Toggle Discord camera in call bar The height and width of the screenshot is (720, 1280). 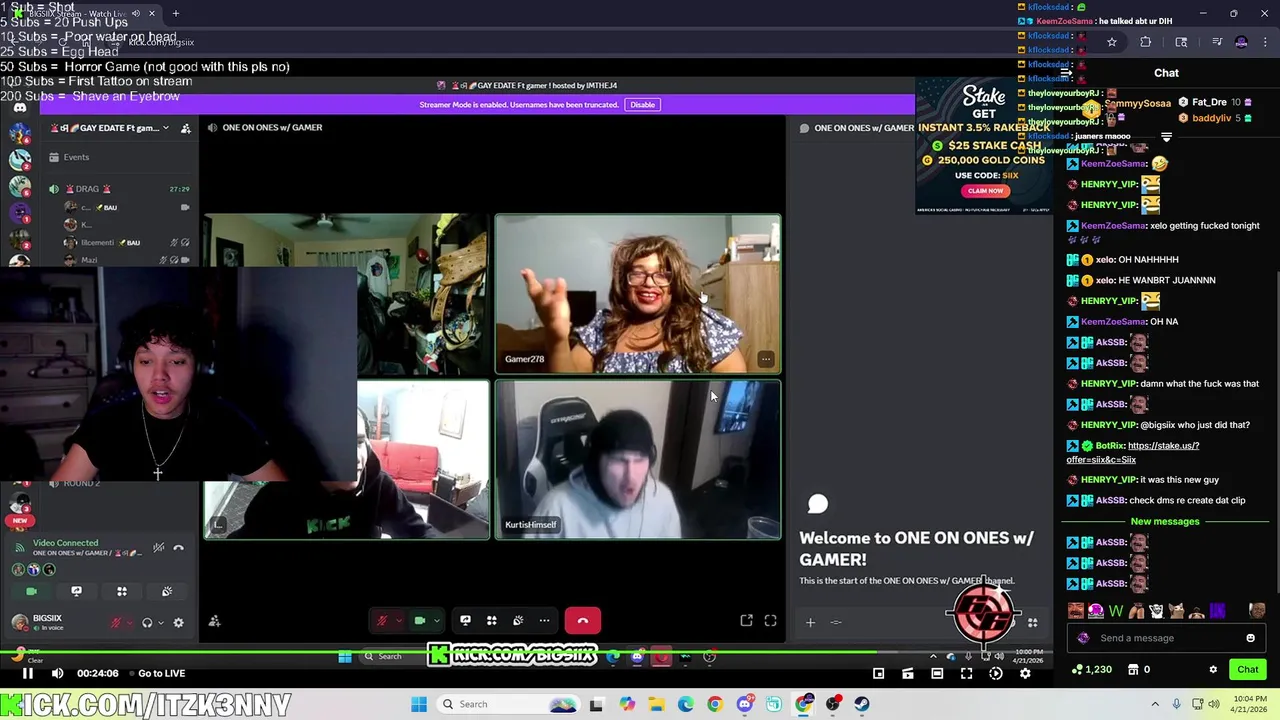click(420, 621)
